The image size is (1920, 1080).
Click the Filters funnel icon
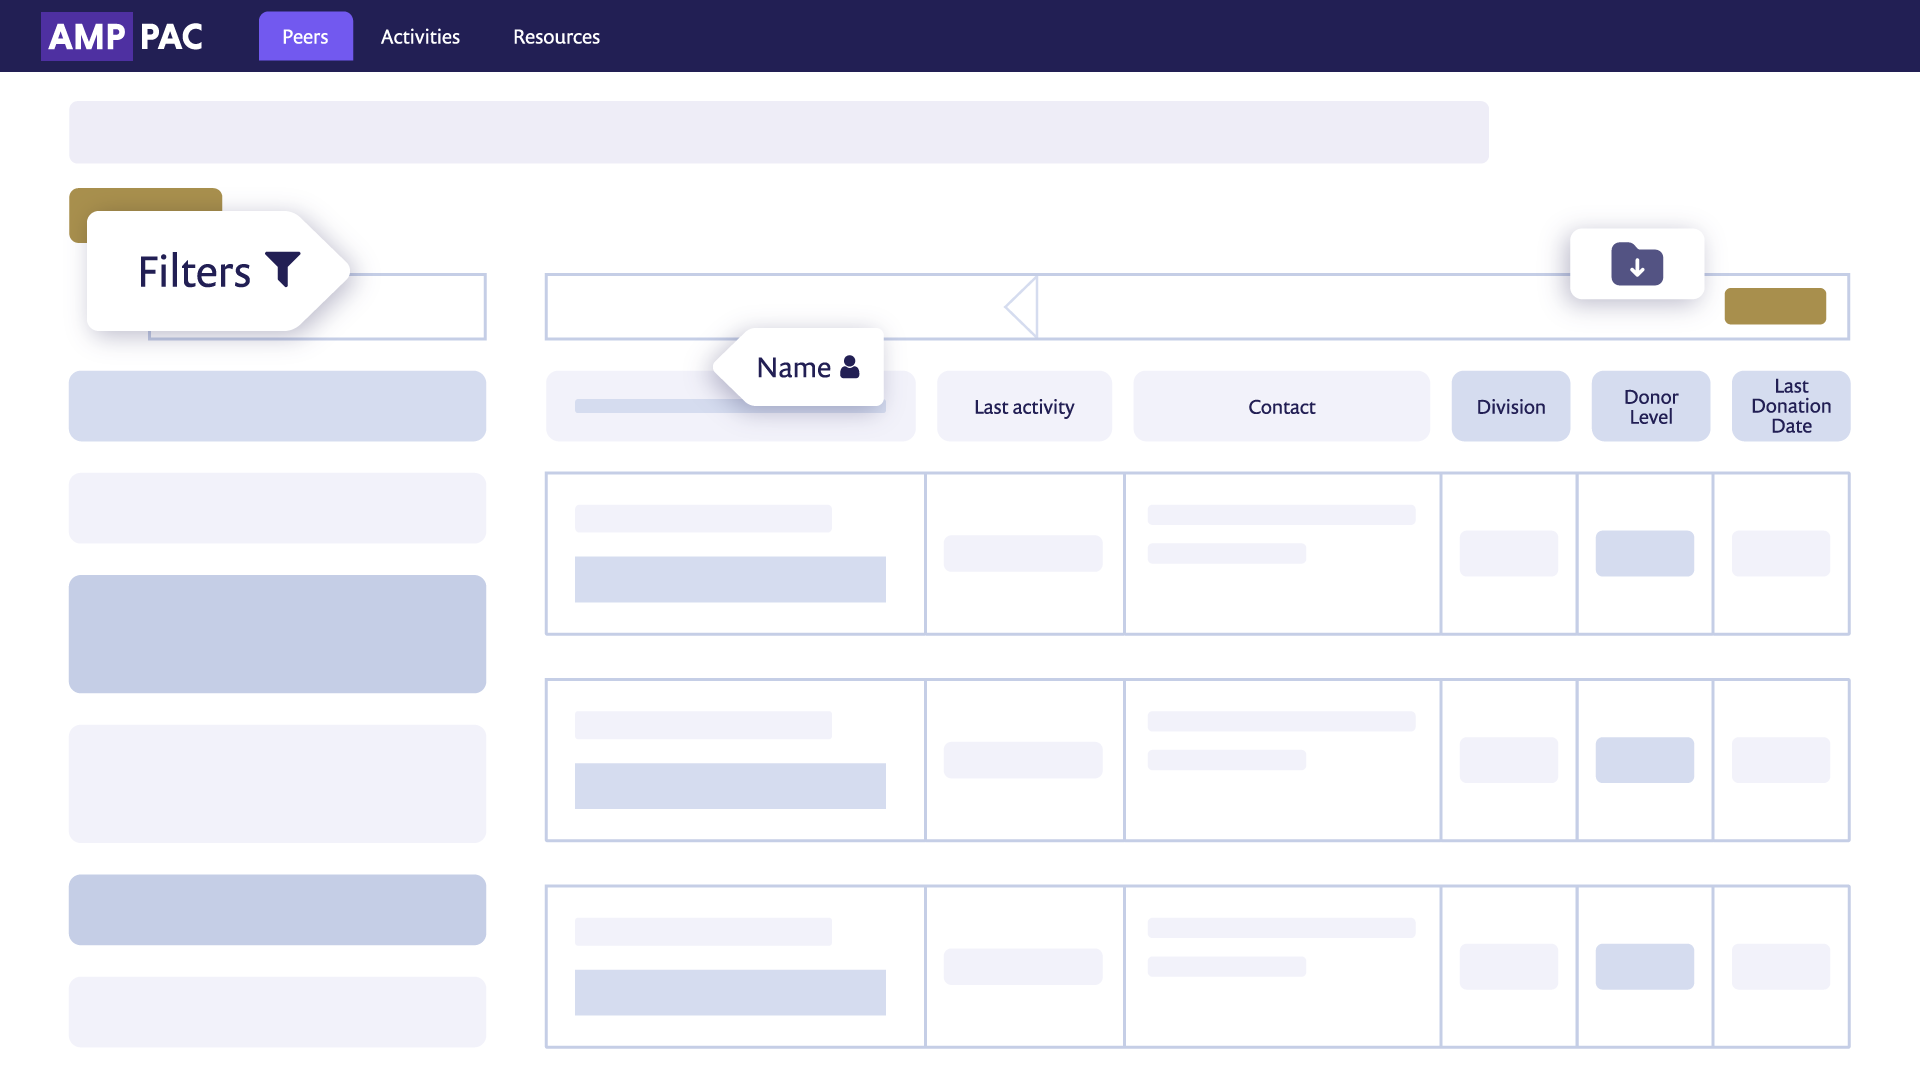point(283,269)
